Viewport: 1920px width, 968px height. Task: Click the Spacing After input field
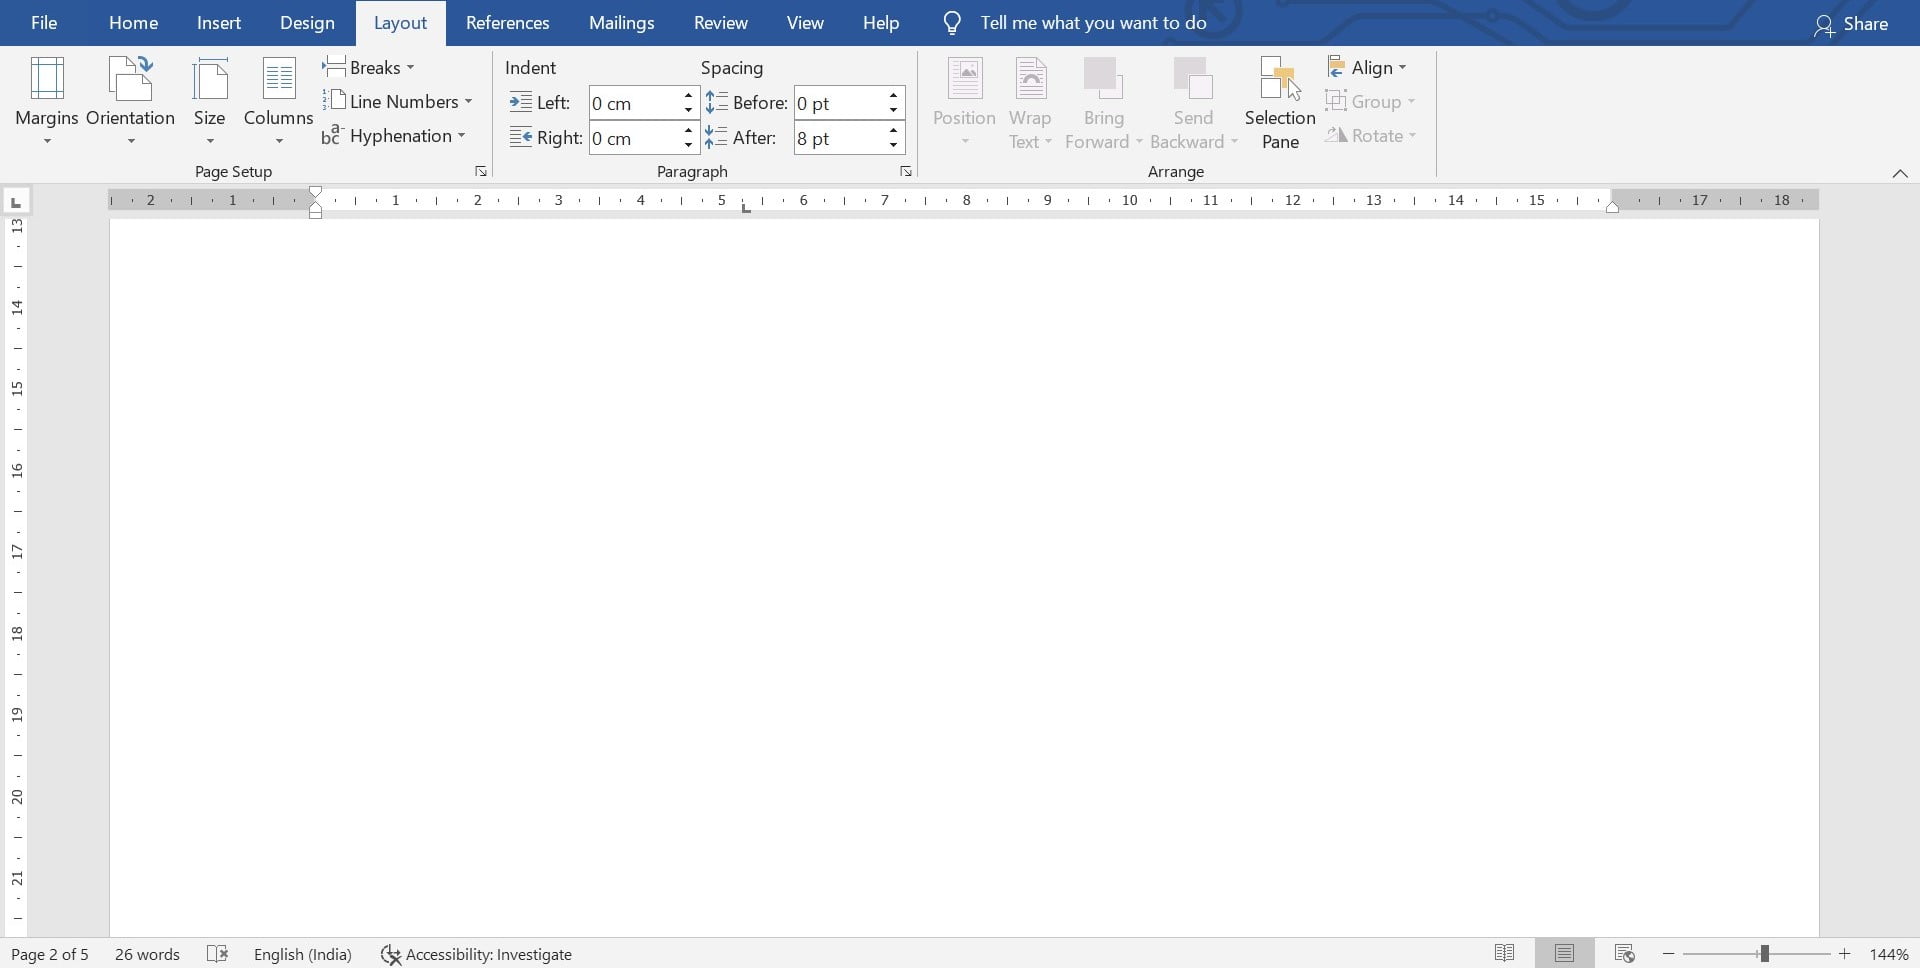pos(839,138)
